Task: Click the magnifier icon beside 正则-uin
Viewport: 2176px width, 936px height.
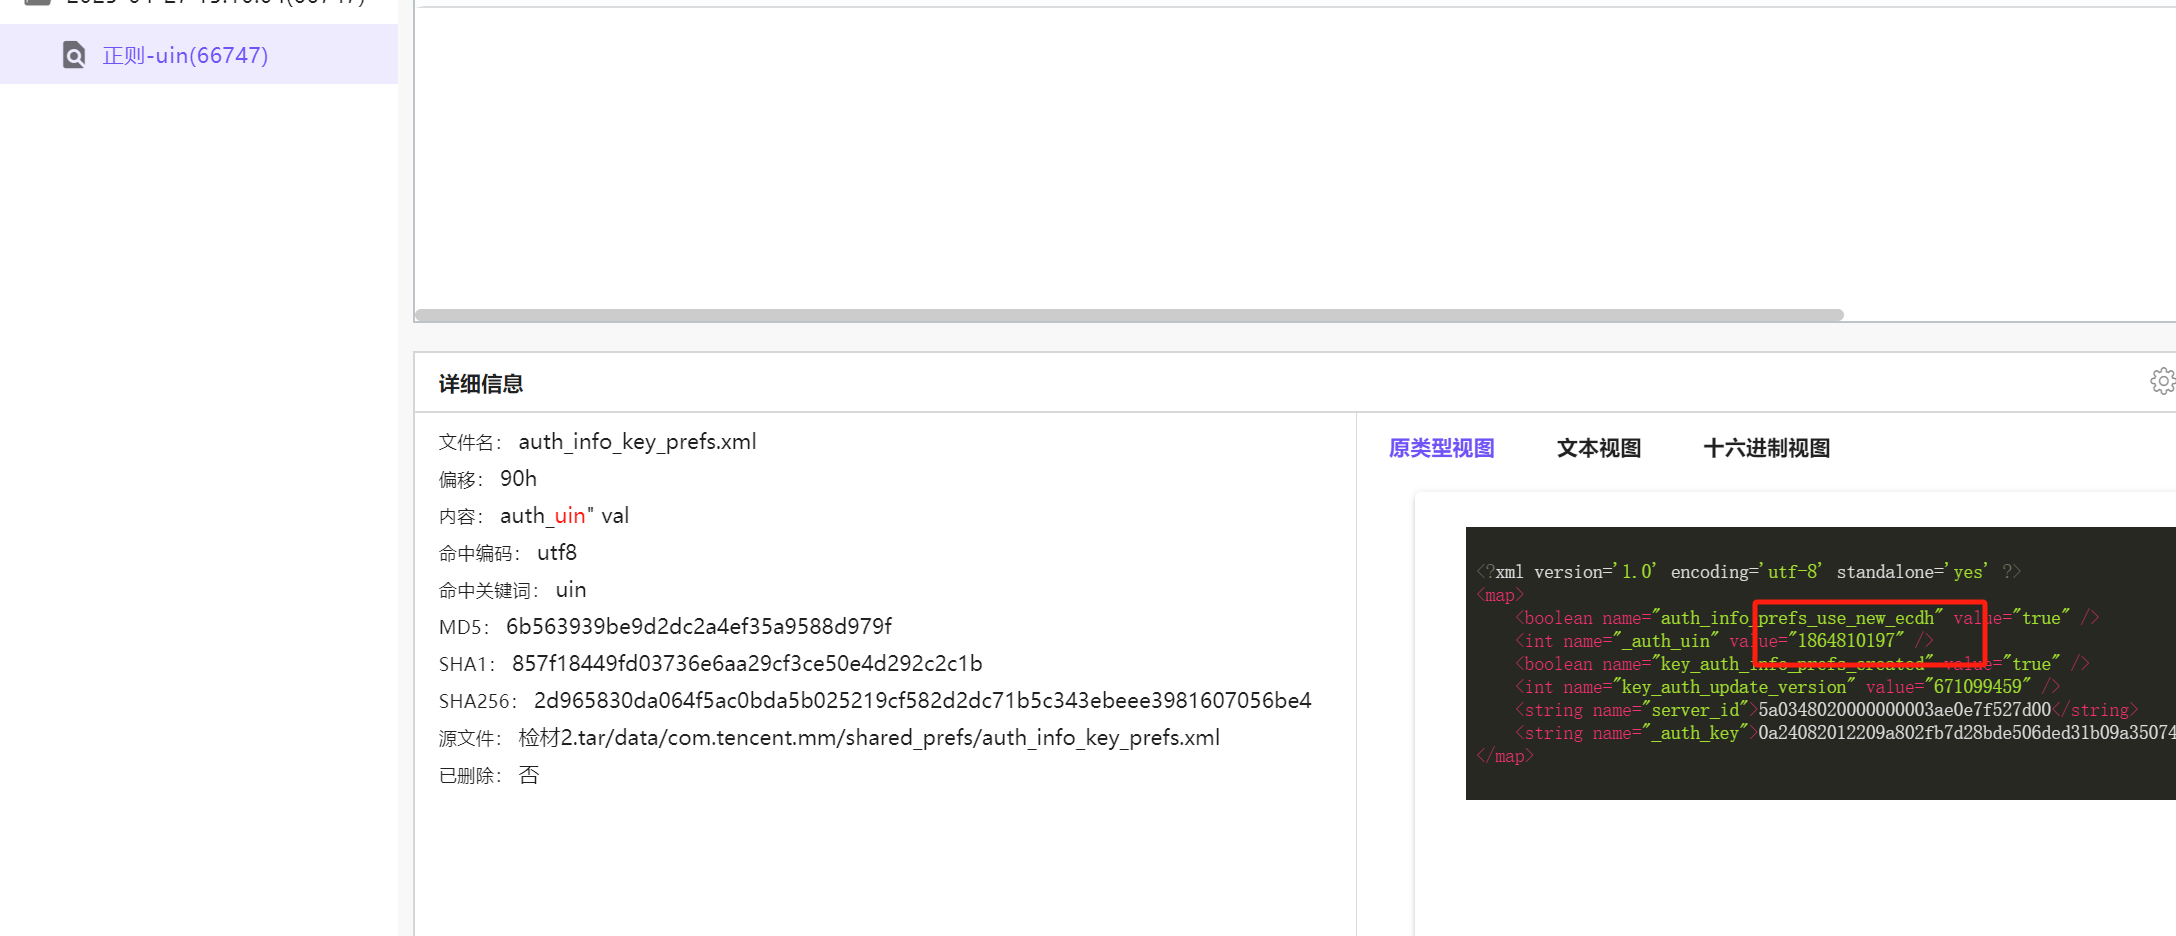Action: (74, 55)
